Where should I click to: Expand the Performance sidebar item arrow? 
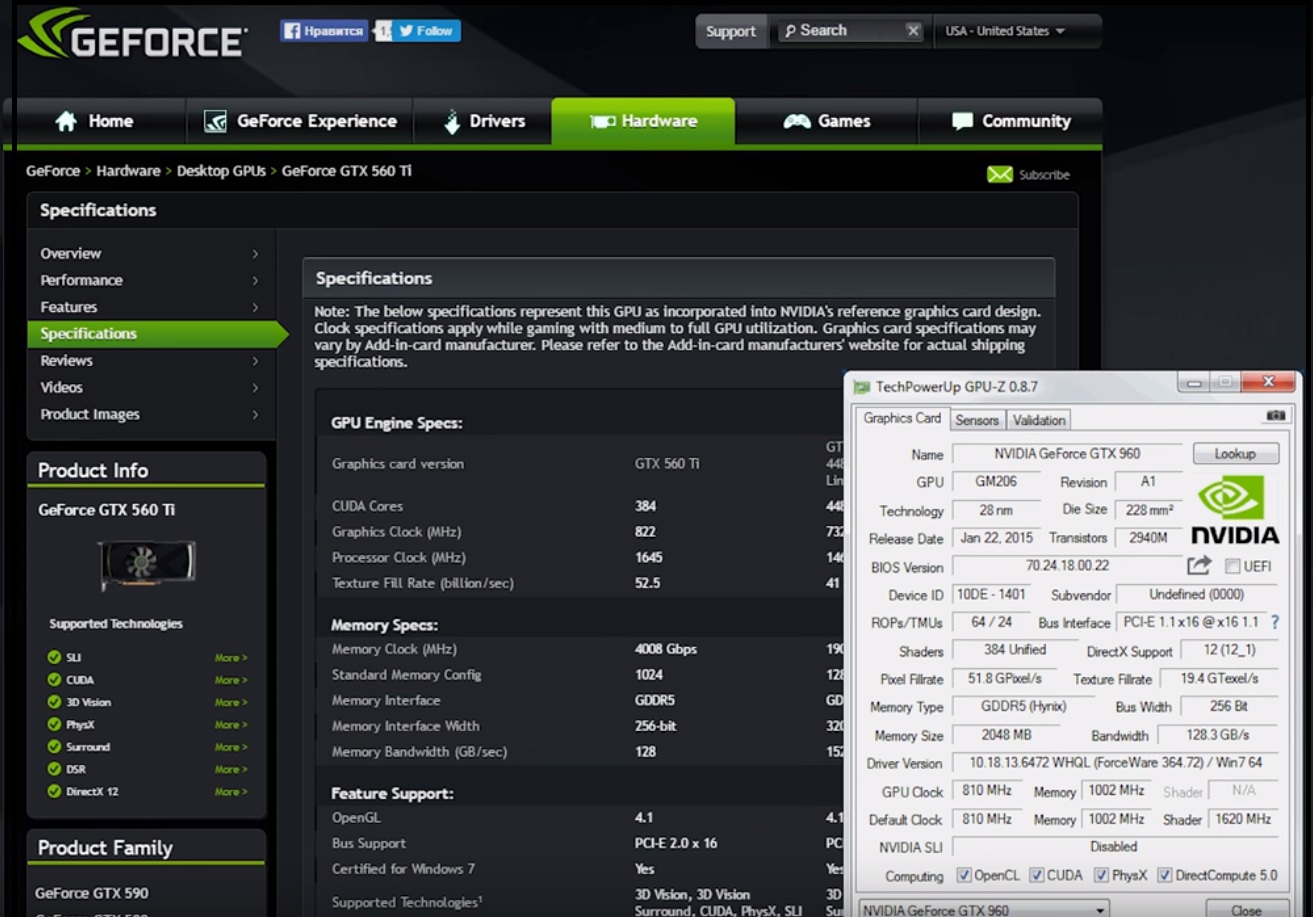[x=256, y=281]
